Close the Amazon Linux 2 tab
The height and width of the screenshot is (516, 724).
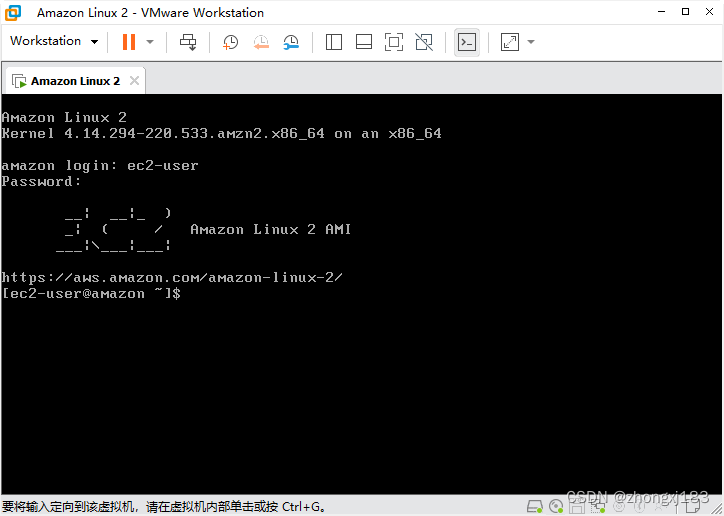coord(134,81)
